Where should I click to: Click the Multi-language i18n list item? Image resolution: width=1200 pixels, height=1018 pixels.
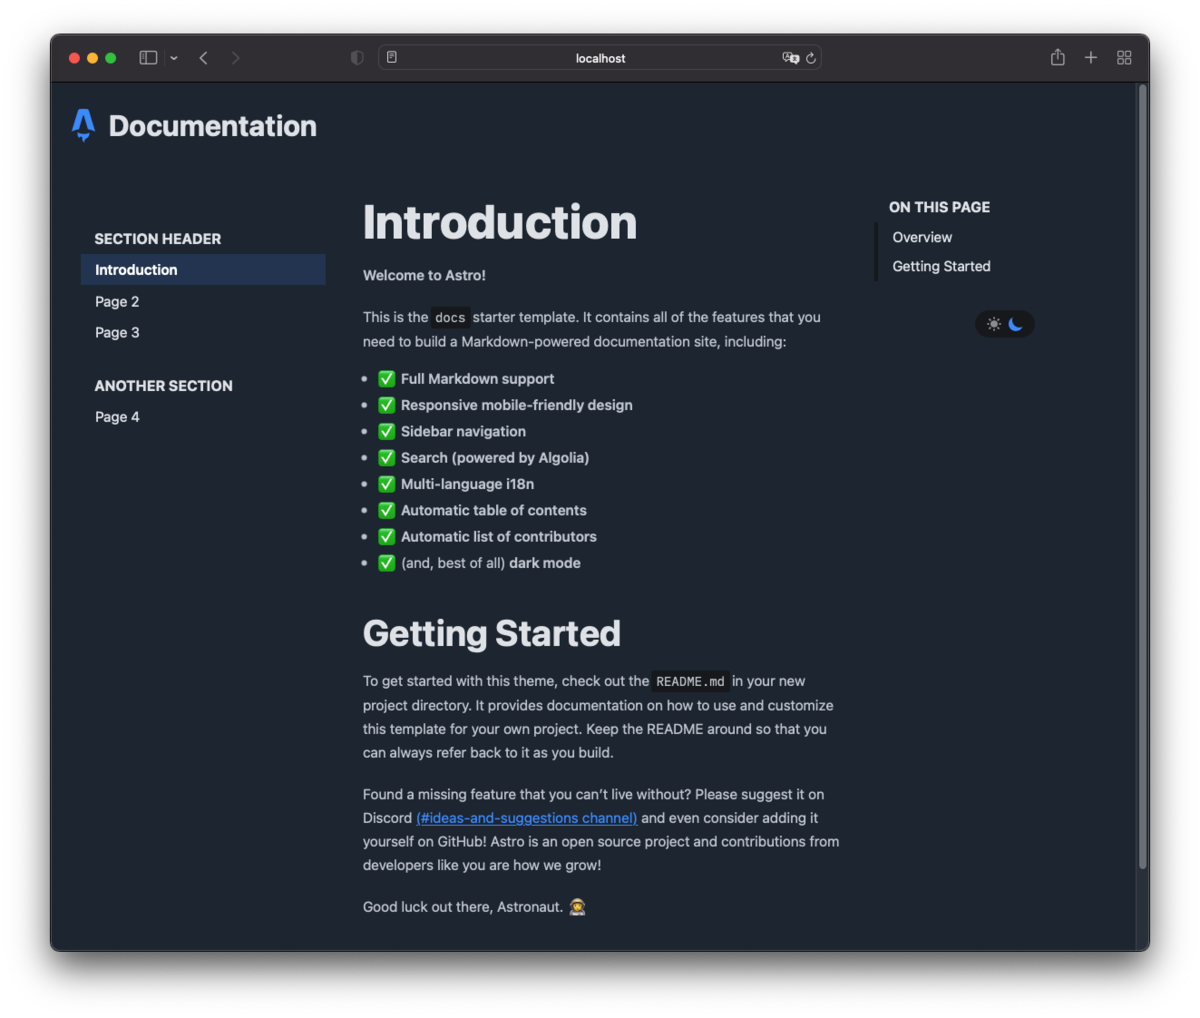pos(467,484)
